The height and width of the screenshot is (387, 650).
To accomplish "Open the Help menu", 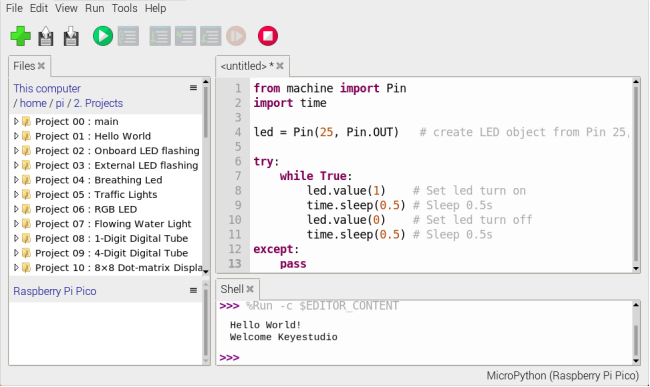I will (x=155, y=8).
